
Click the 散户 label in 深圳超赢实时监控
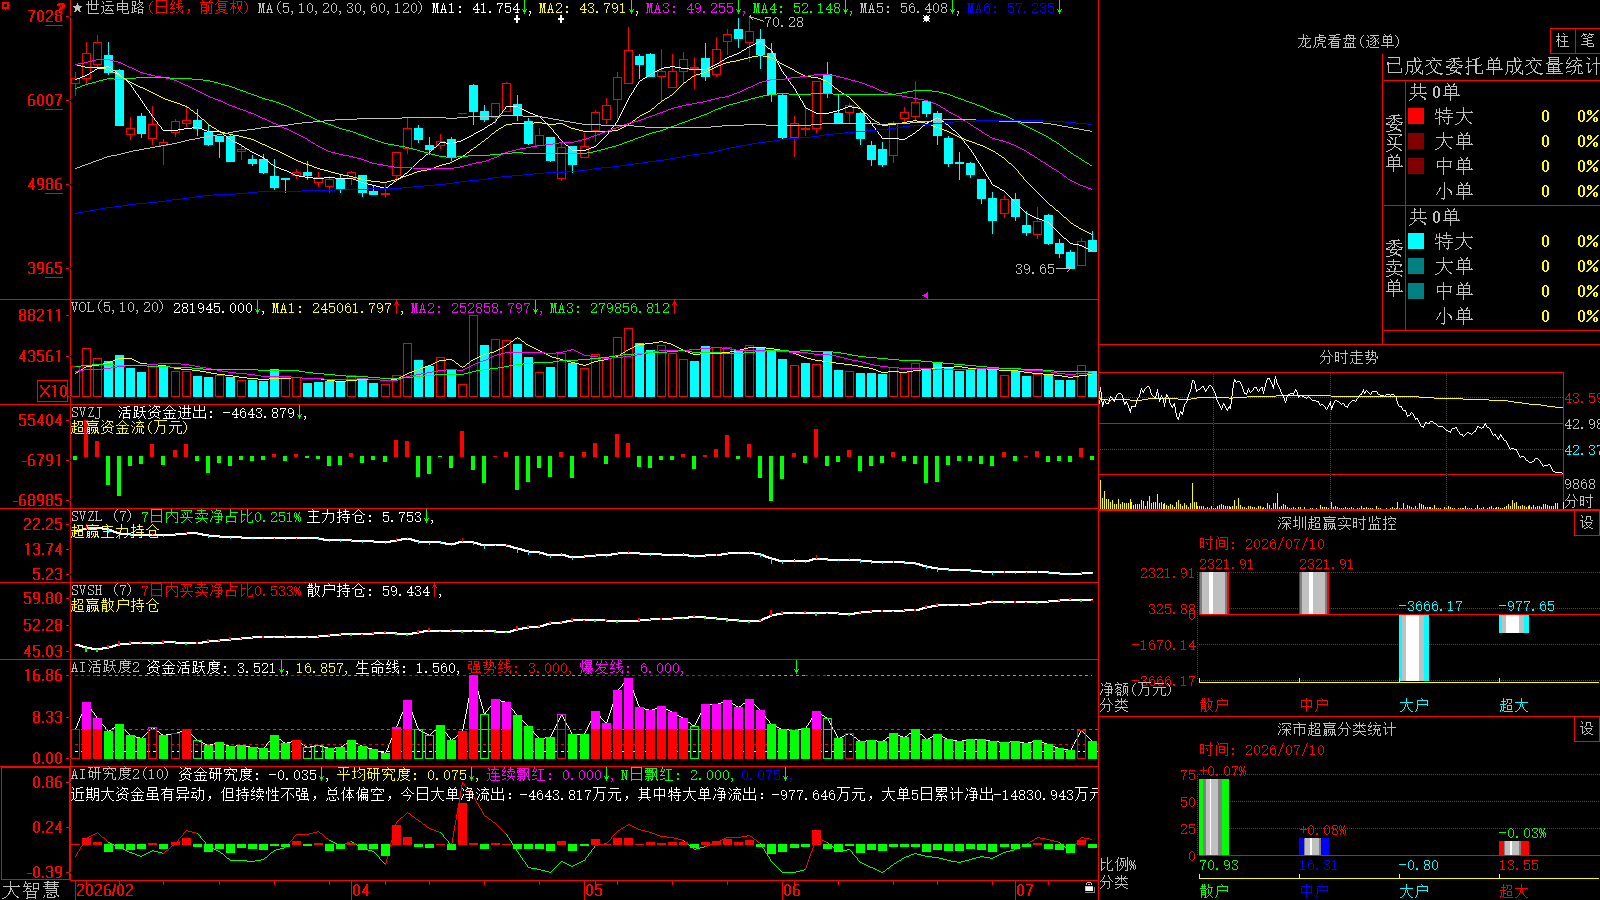1214,705
